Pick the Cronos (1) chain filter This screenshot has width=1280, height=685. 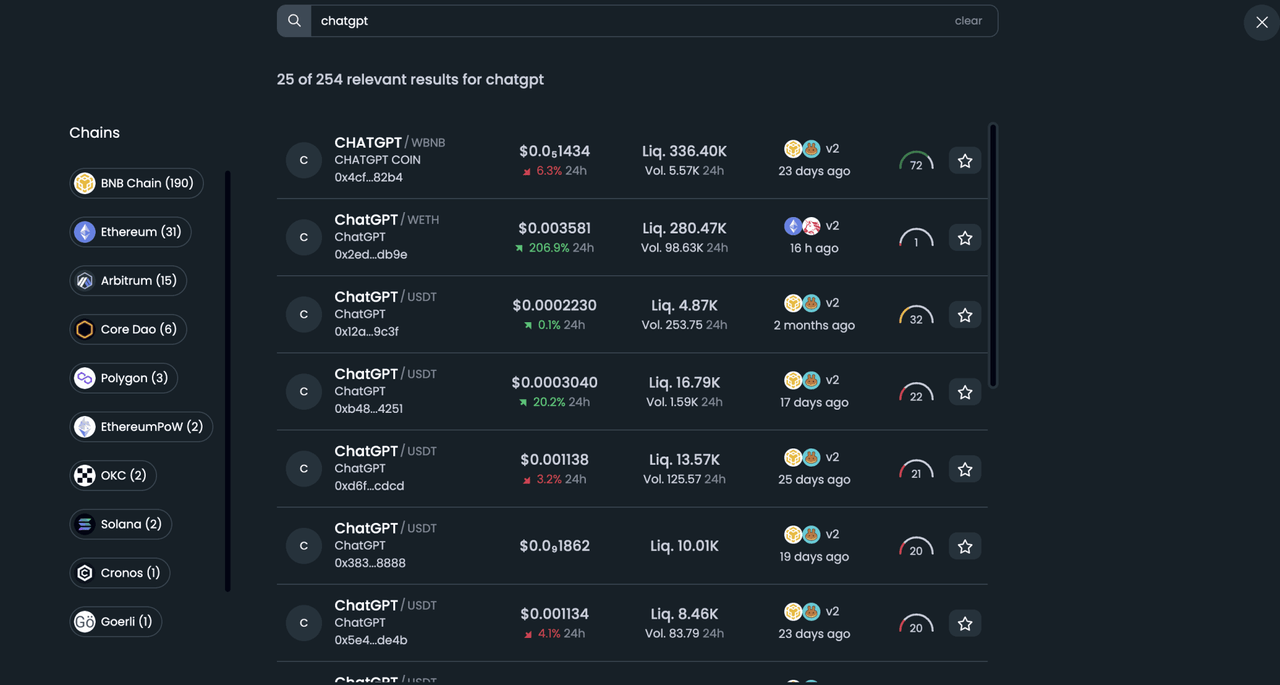click(119, 573)
